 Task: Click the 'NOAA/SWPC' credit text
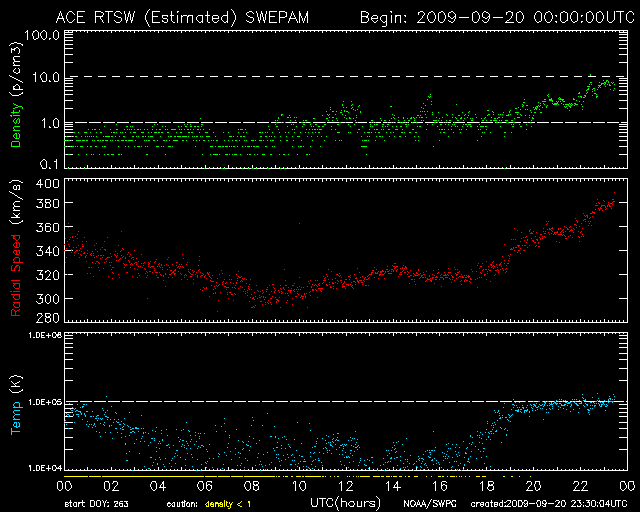click(429, 504)
